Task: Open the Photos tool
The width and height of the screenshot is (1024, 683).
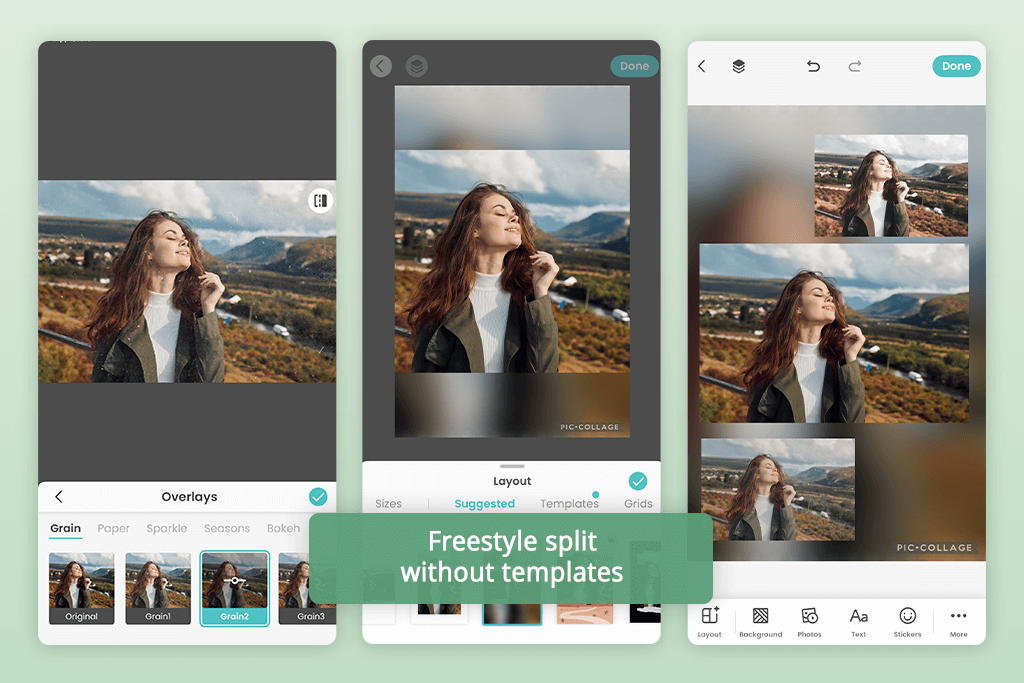Action: click(x=809, y=622)
